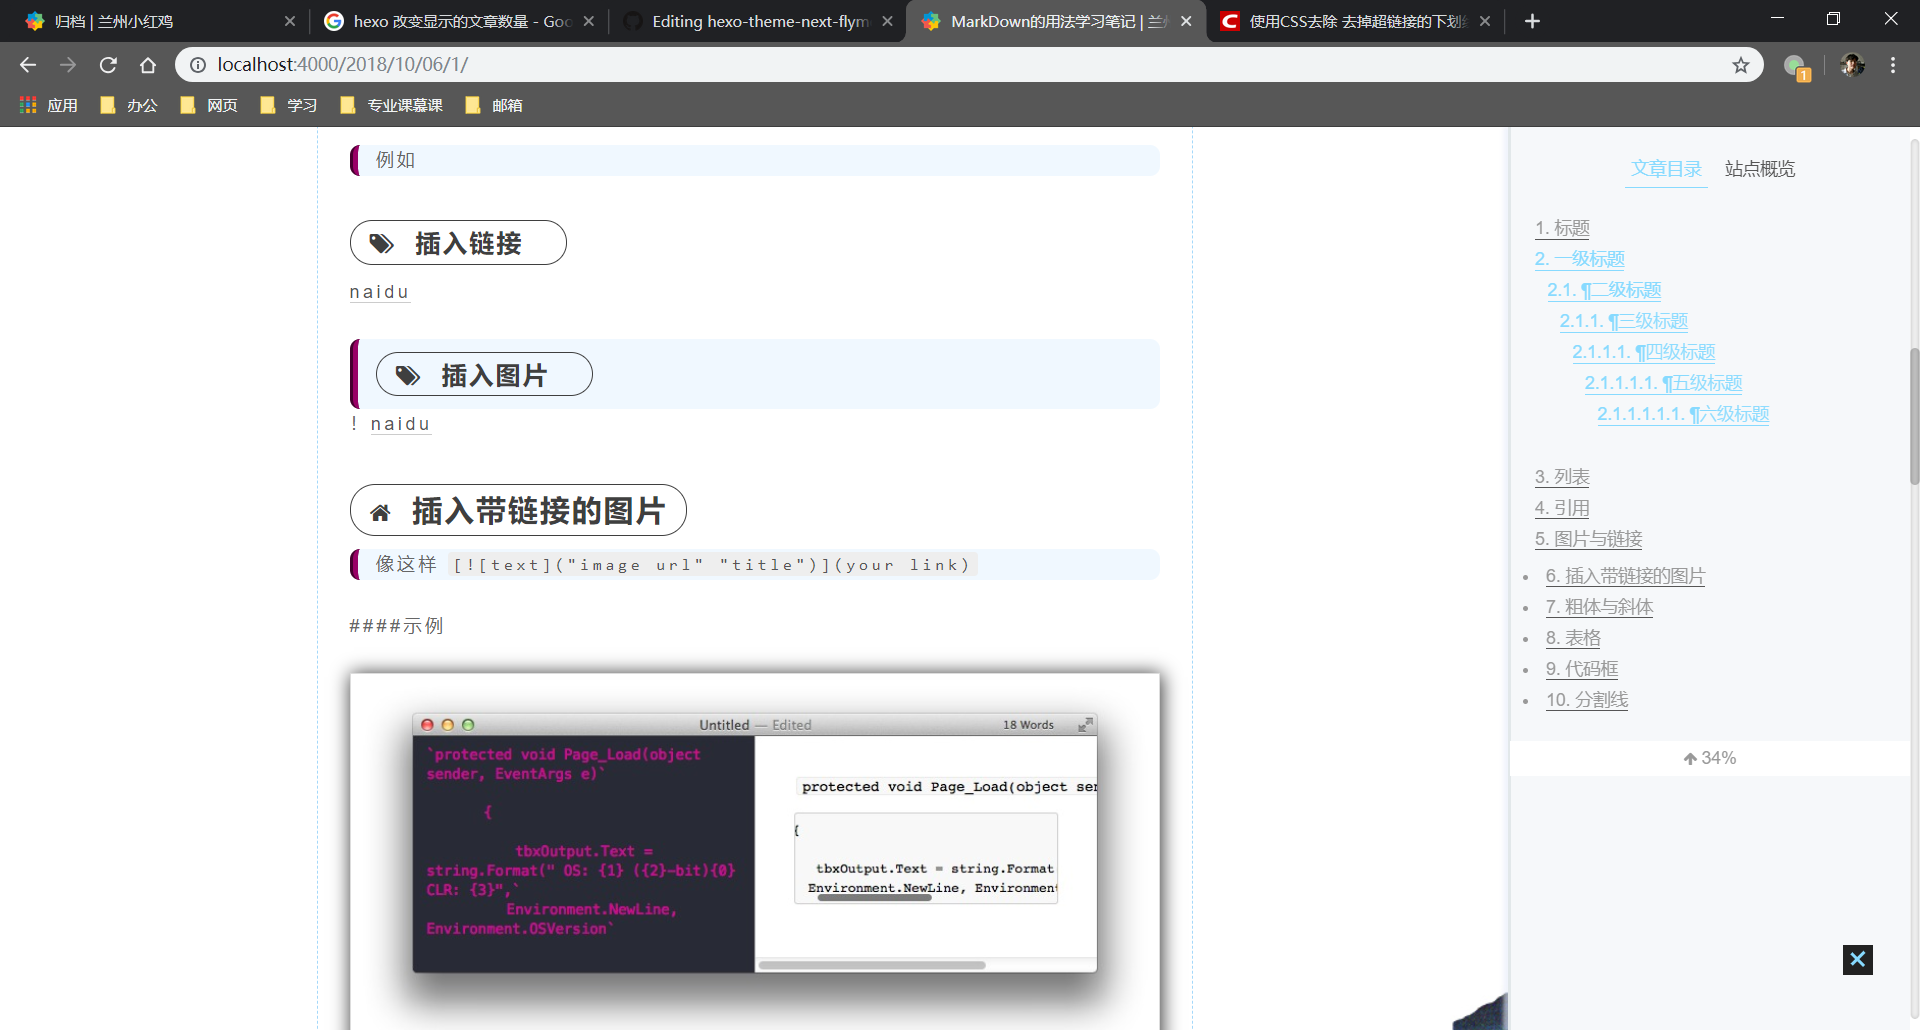Close the sidebar with X button

1857,960
